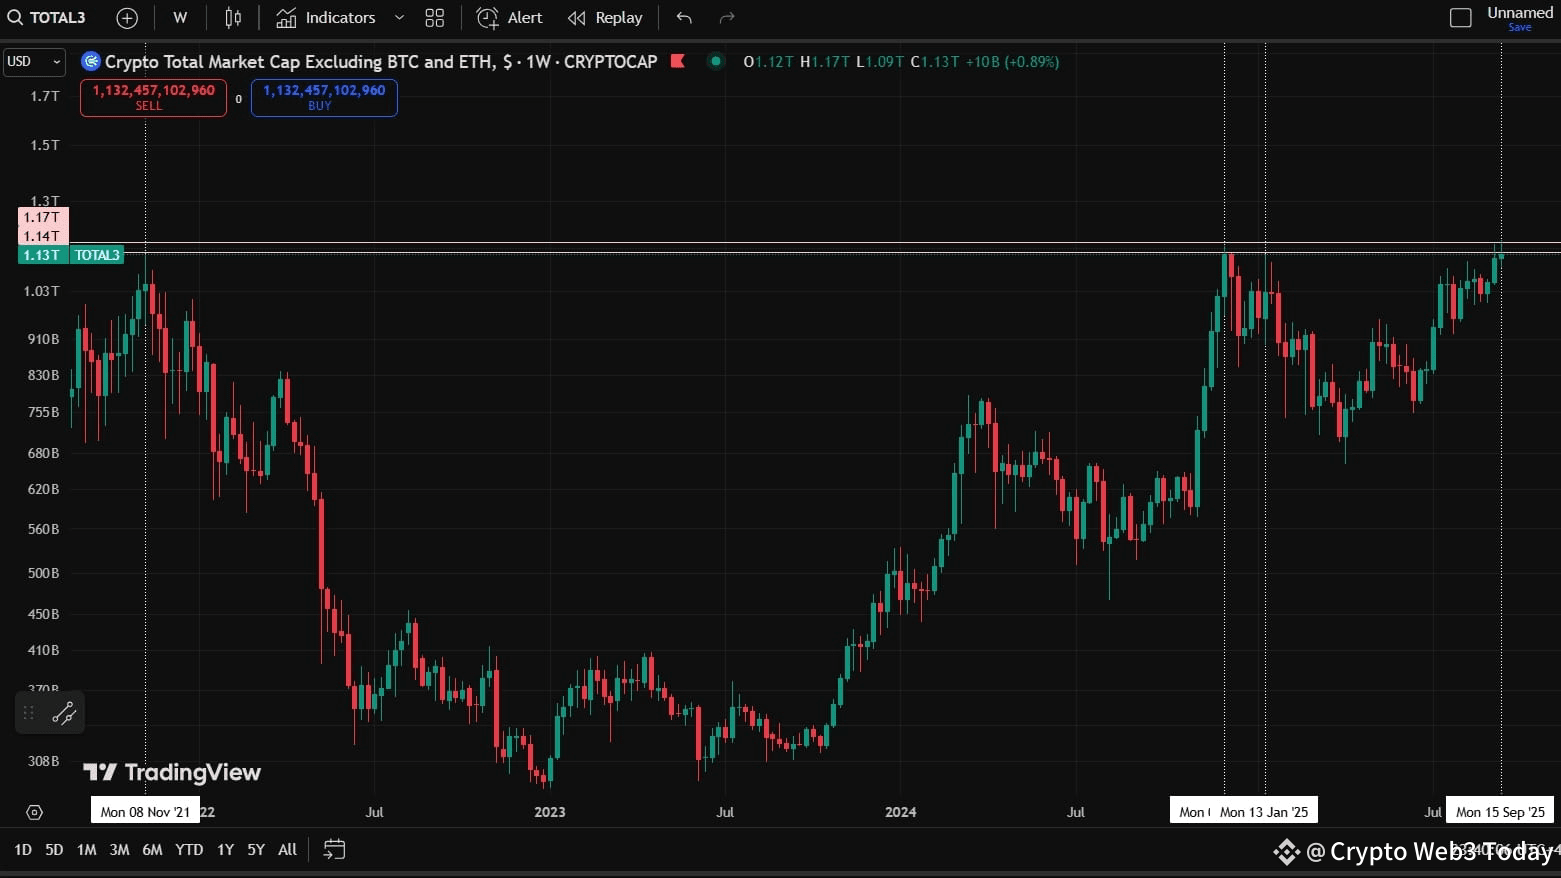Click the green market status dot

click(716, 61)
